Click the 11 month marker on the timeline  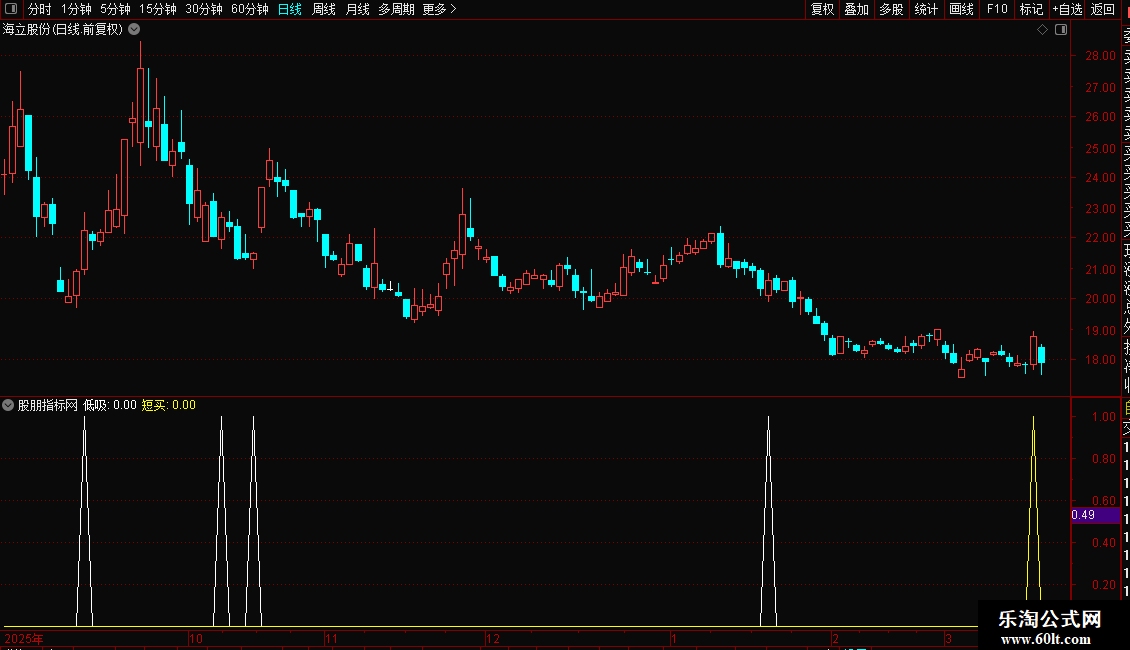click(x=331, y=638)
